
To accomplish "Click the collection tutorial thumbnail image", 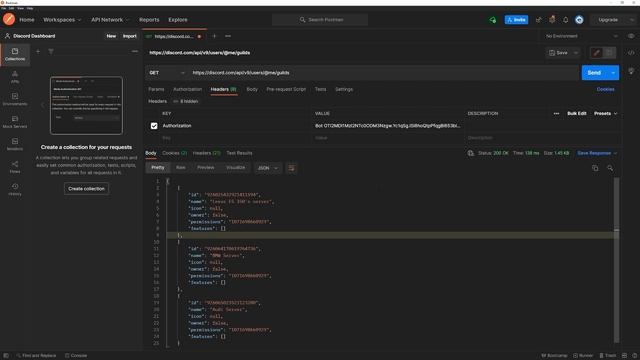I will (x=86, y=105).
